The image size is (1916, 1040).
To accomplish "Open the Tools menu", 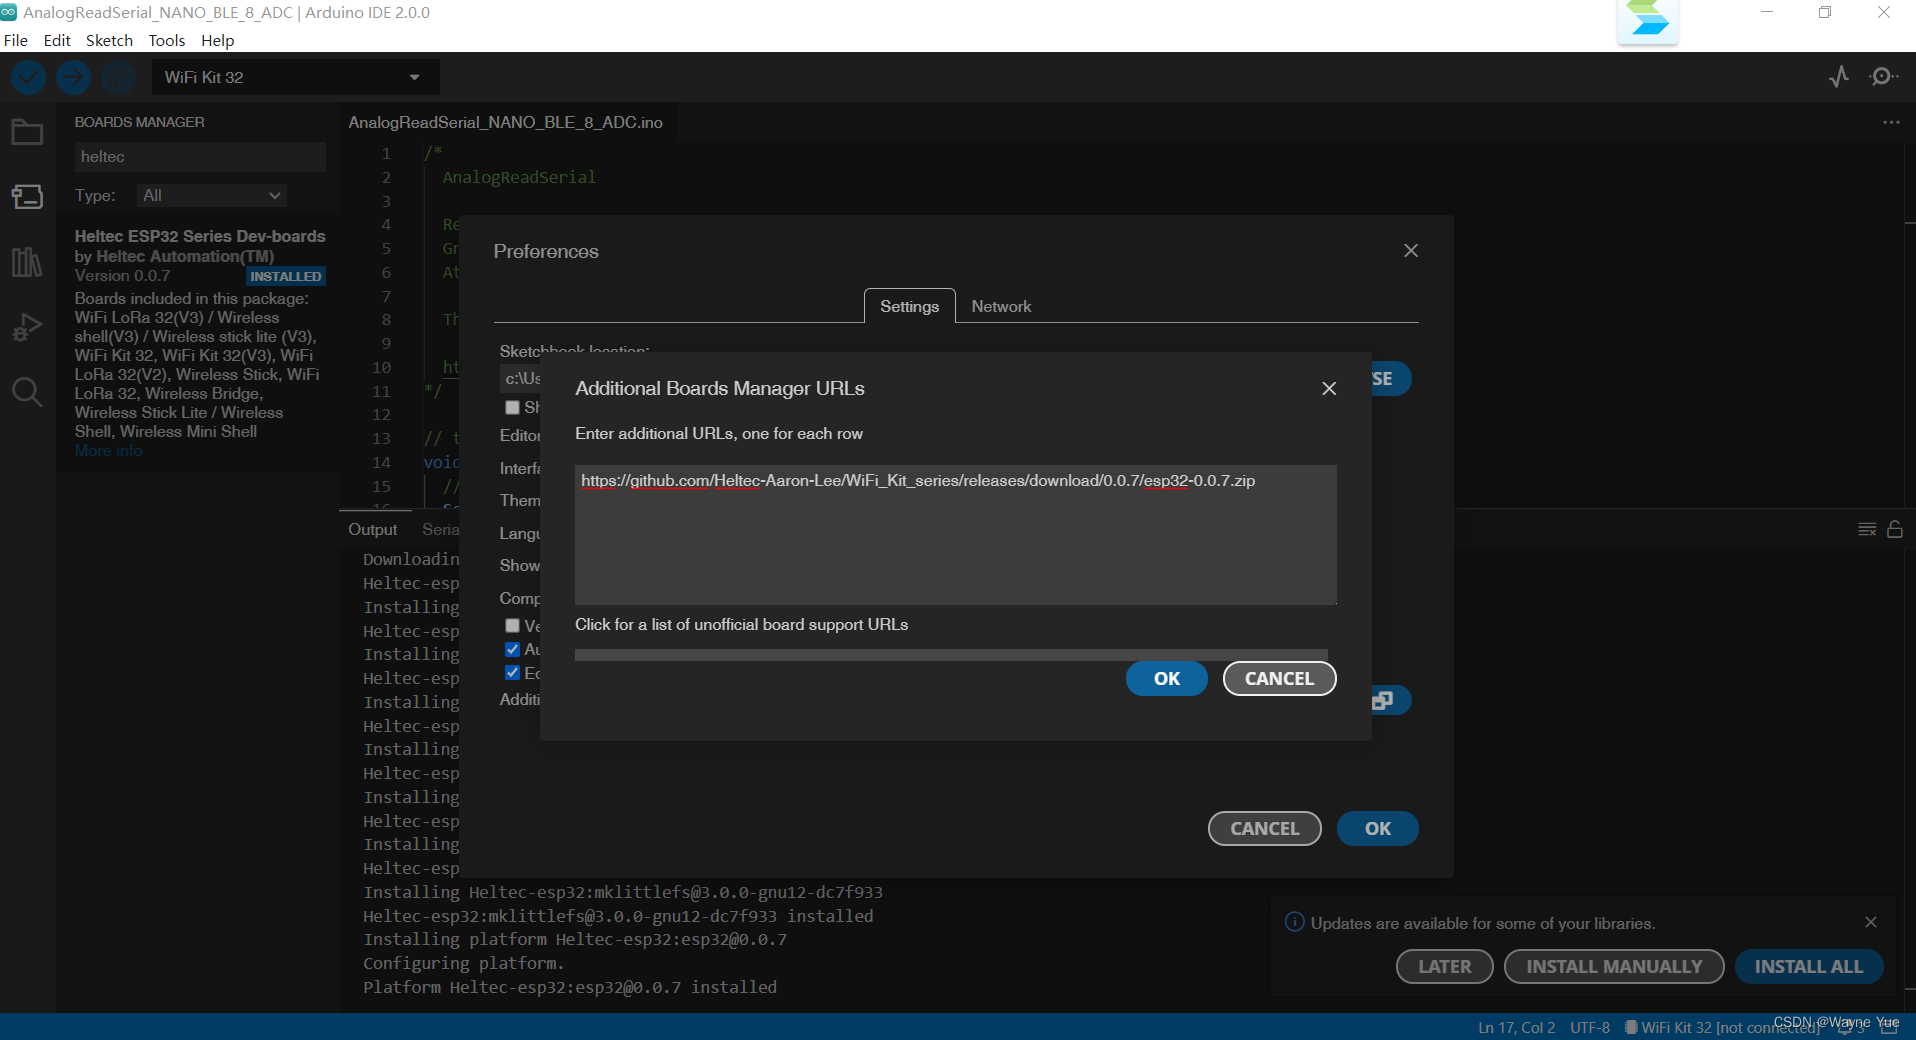I will (166, 40).
